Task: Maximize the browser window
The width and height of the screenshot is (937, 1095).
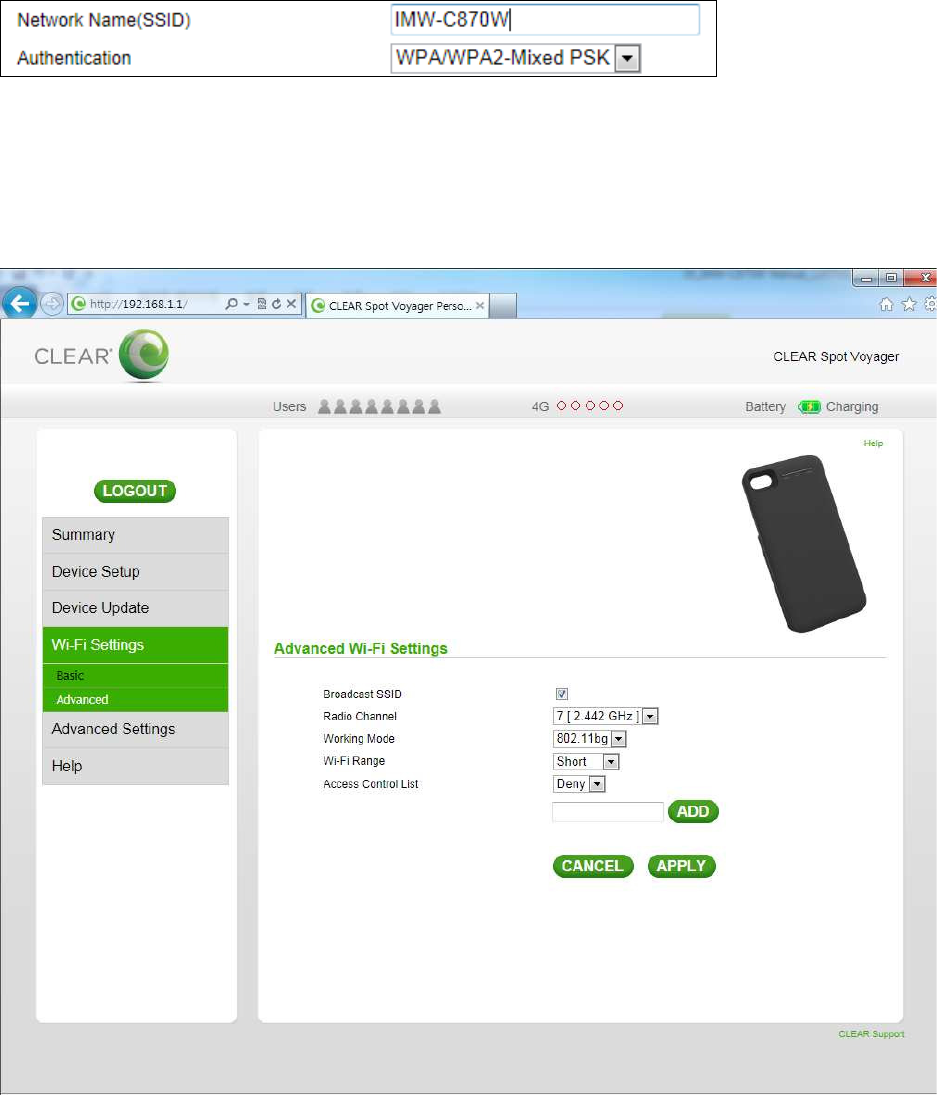Action: (891, 278)
